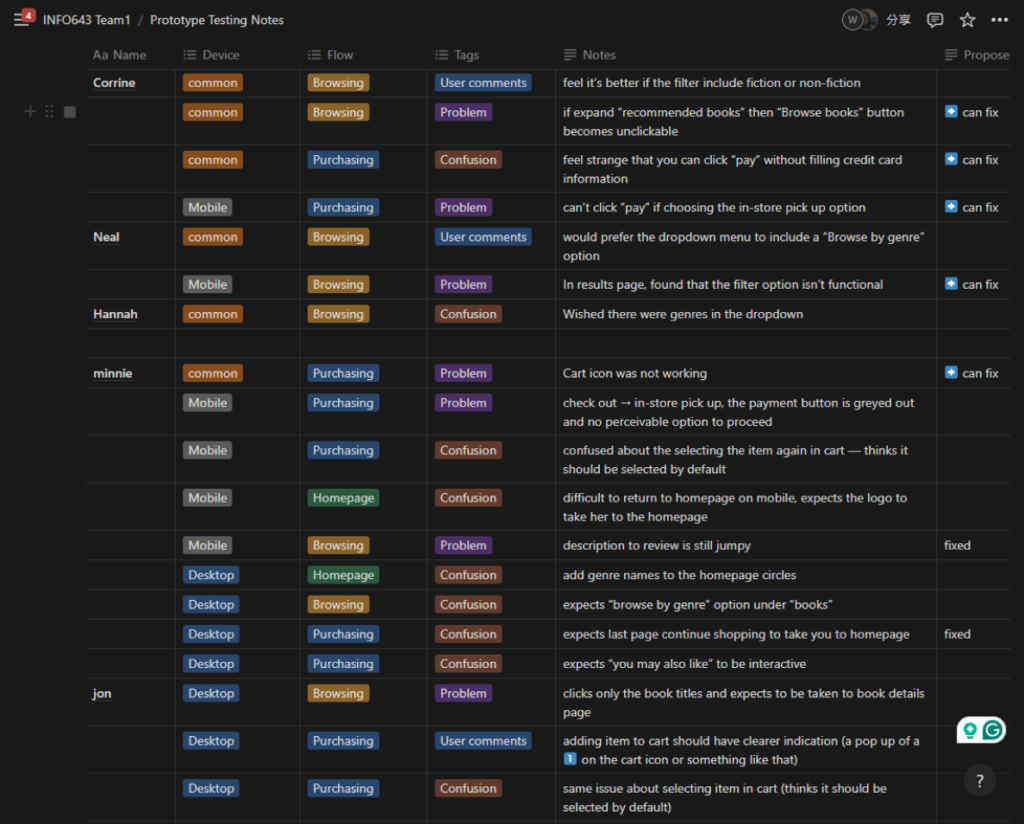The image size is (1024, 824).
Task: Open the Flow column header menu
Action: tap(339, 55)
